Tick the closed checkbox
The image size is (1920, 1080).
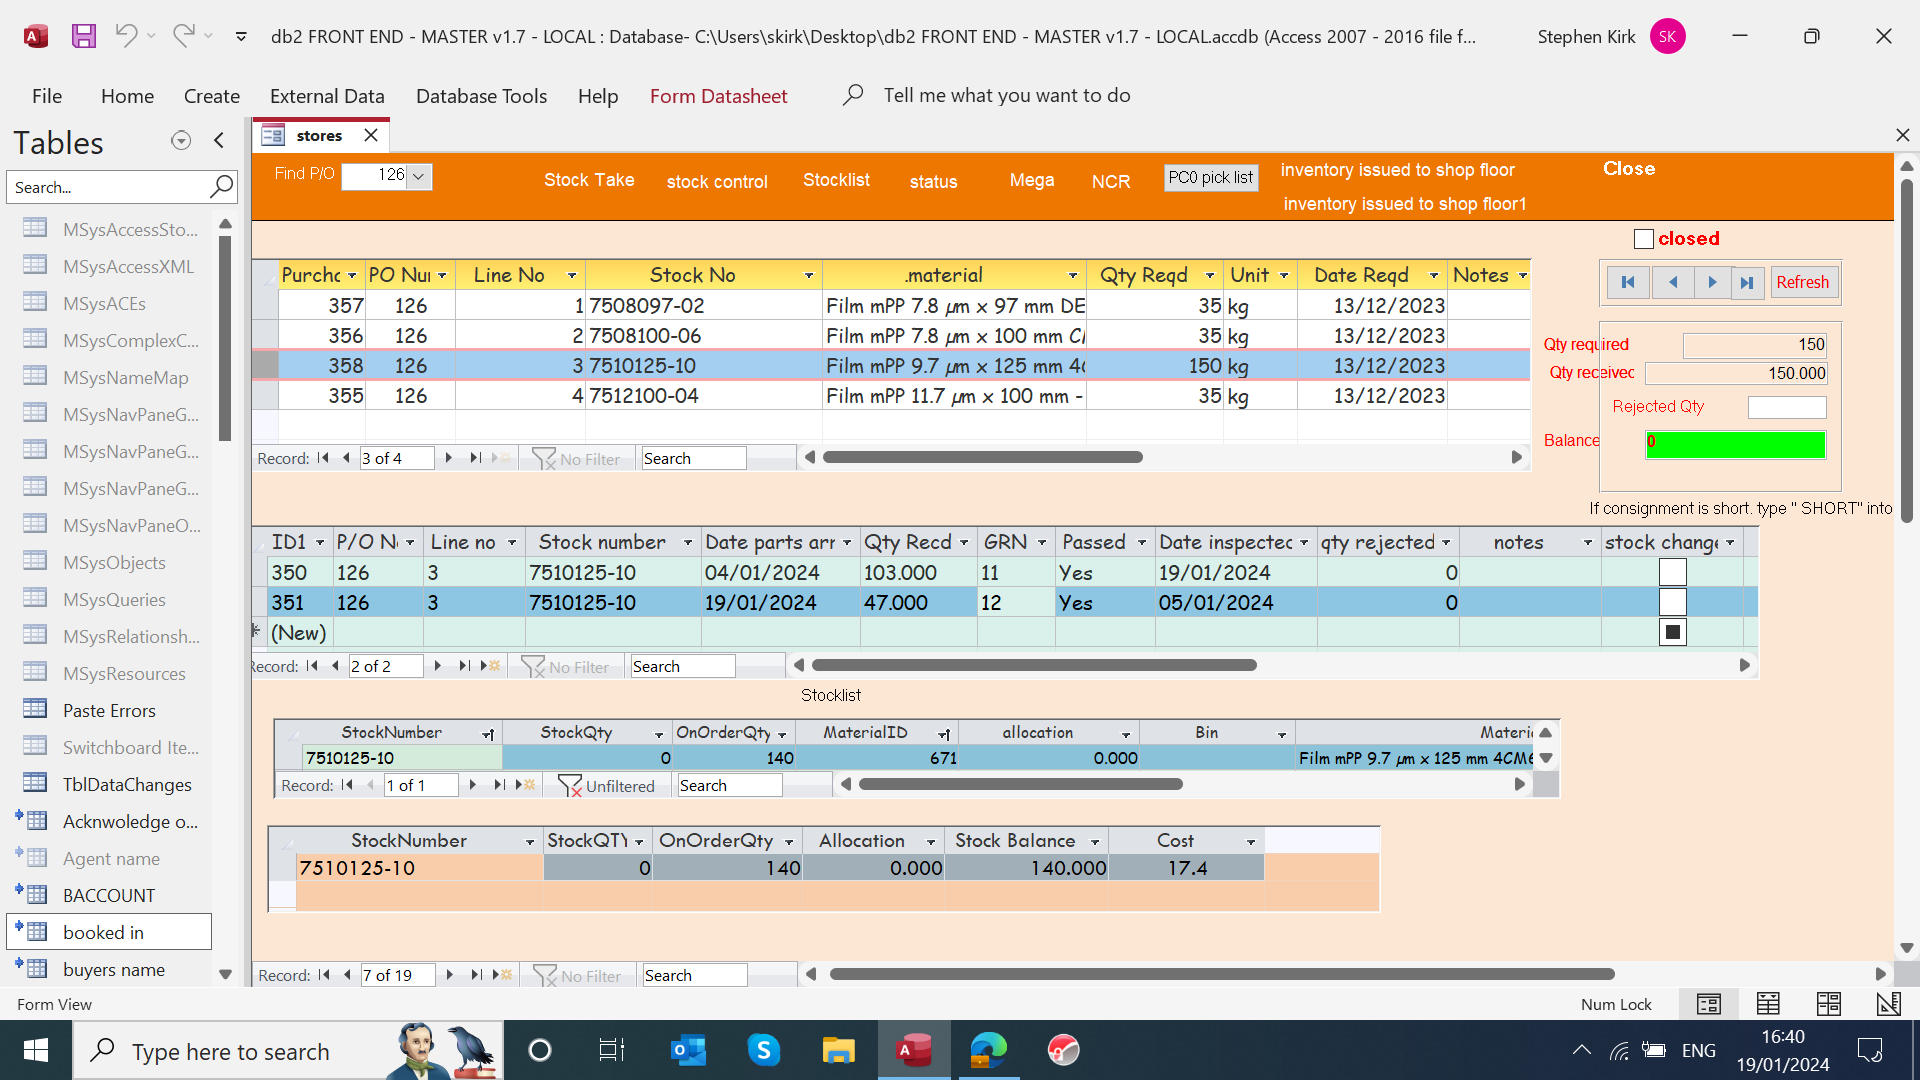pyautogui.click(x=1643, y=239)
